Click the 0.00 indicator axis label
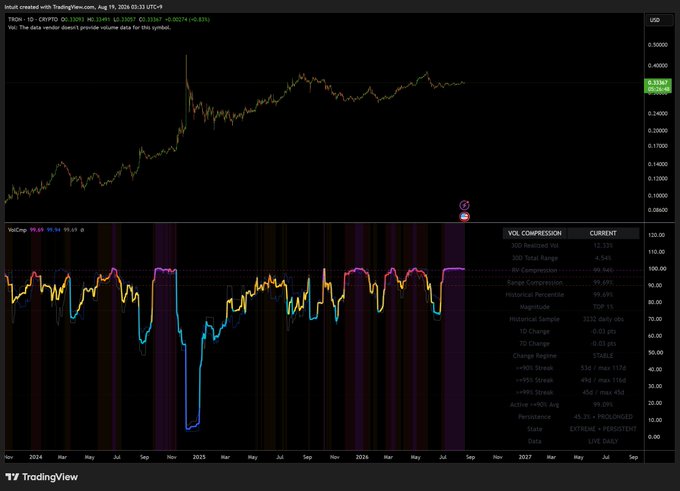 [x=654, y=437]
